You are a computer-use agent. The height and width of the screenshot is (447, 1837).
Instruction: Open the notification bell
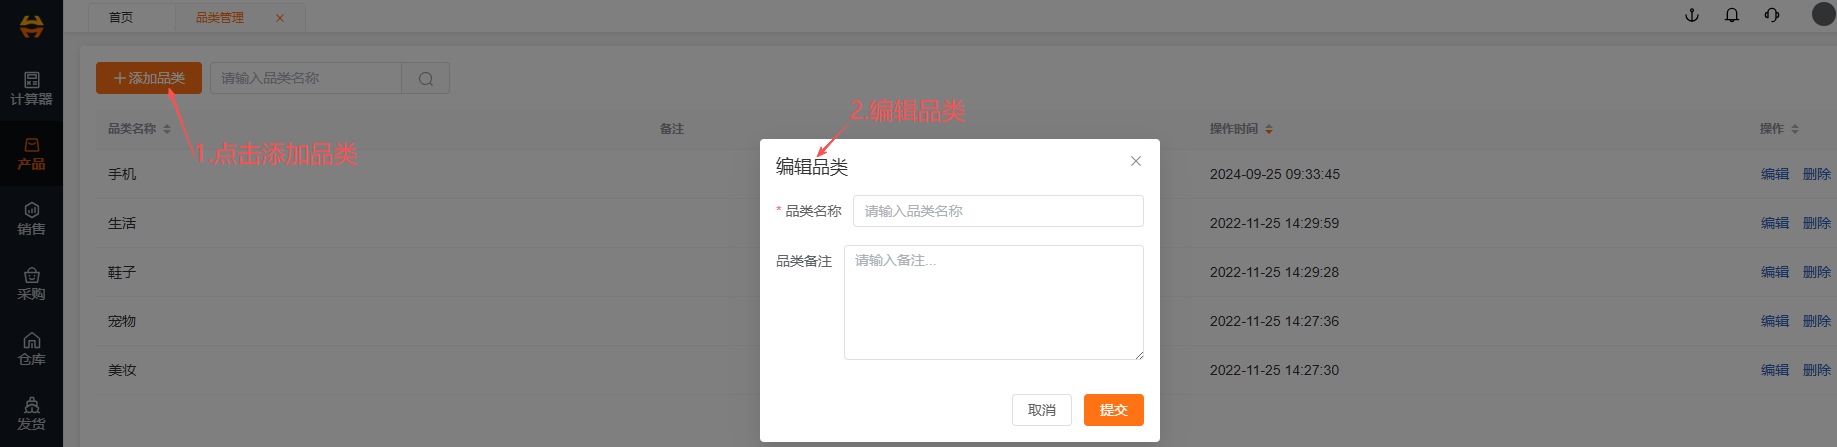(1732, 15)
